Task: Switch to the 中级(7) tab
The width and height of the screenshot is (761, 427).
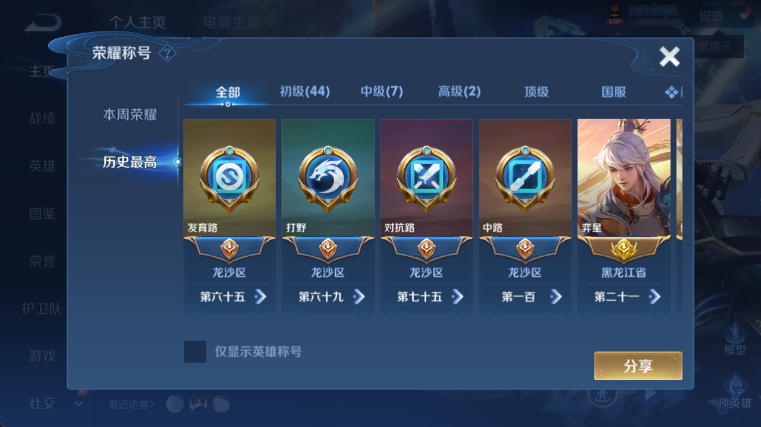Action: [x=381, y=91]
